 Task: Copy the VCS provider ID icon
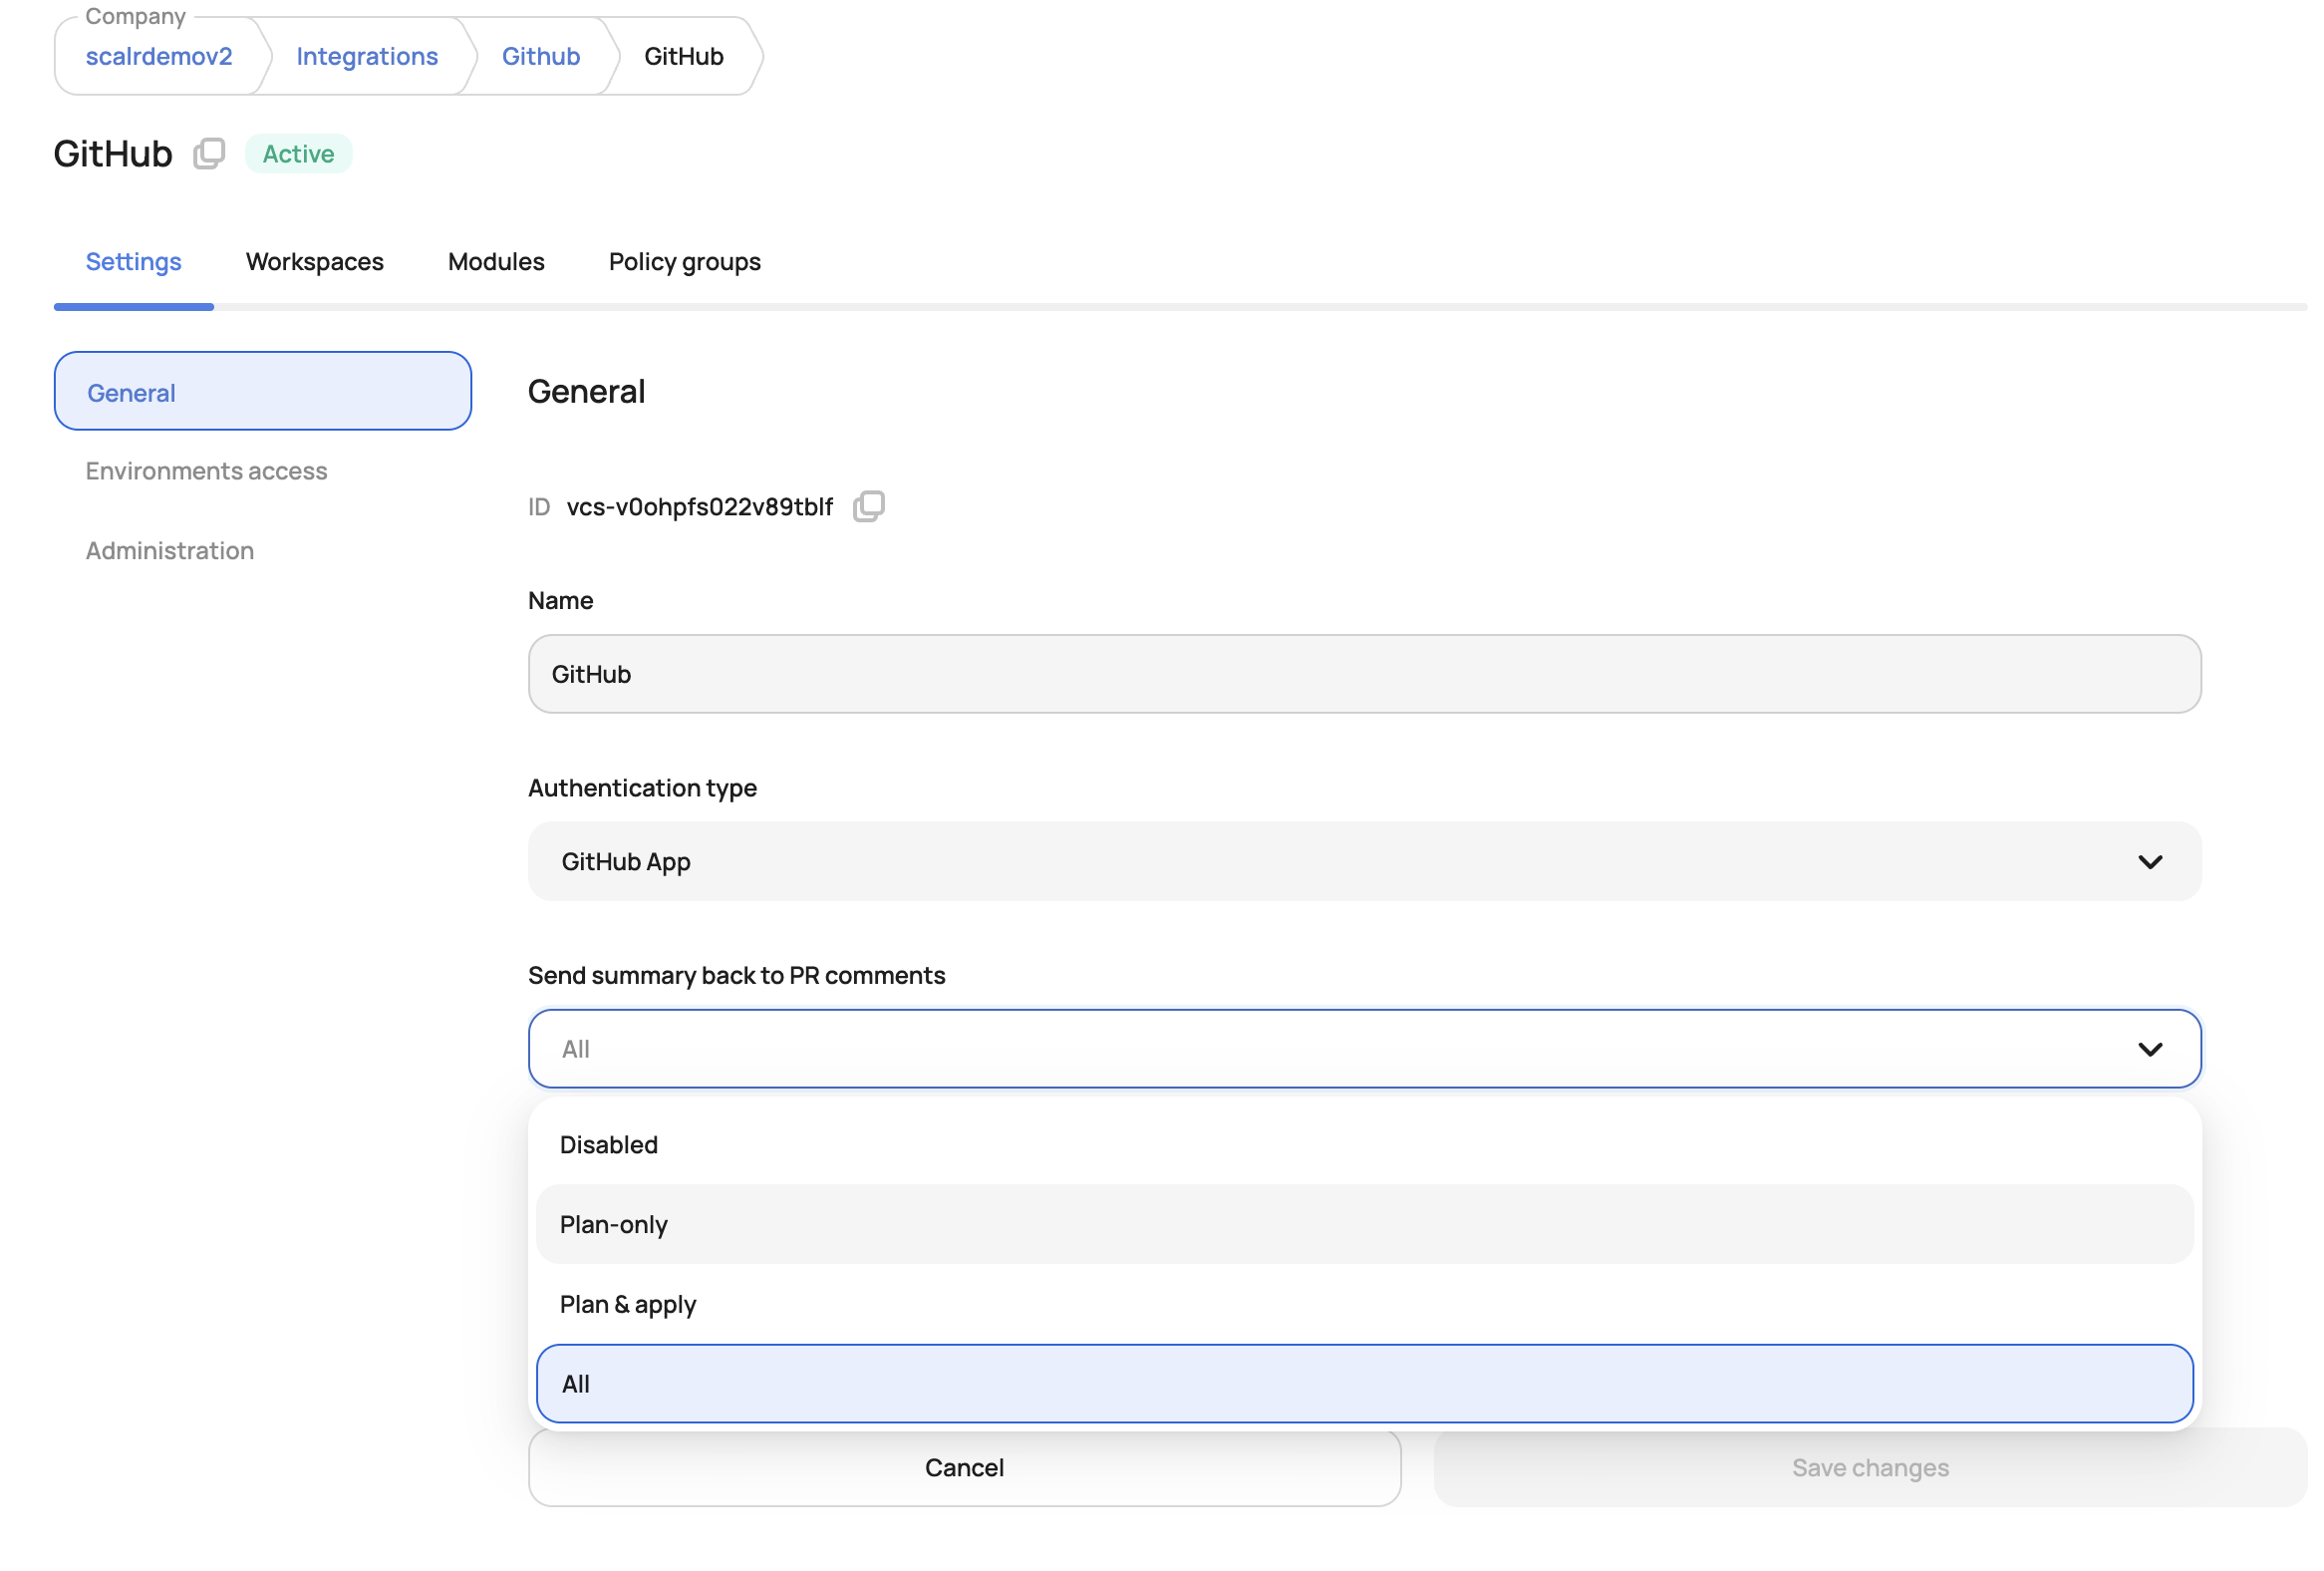(x=868, y=506)
